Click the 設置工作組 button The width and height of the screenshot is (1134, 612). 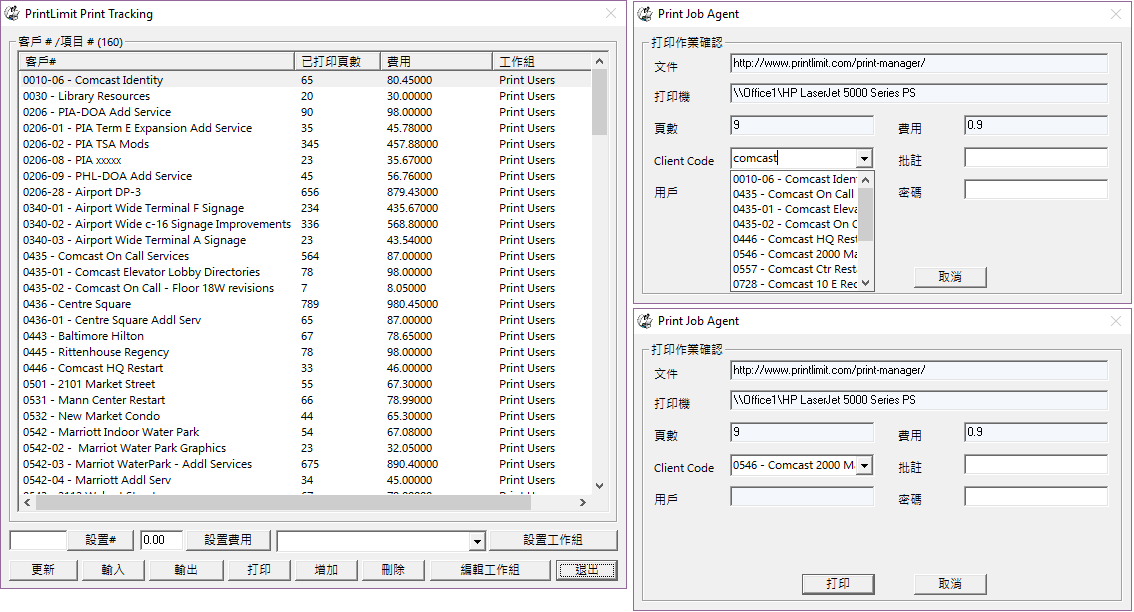[553, 540]
